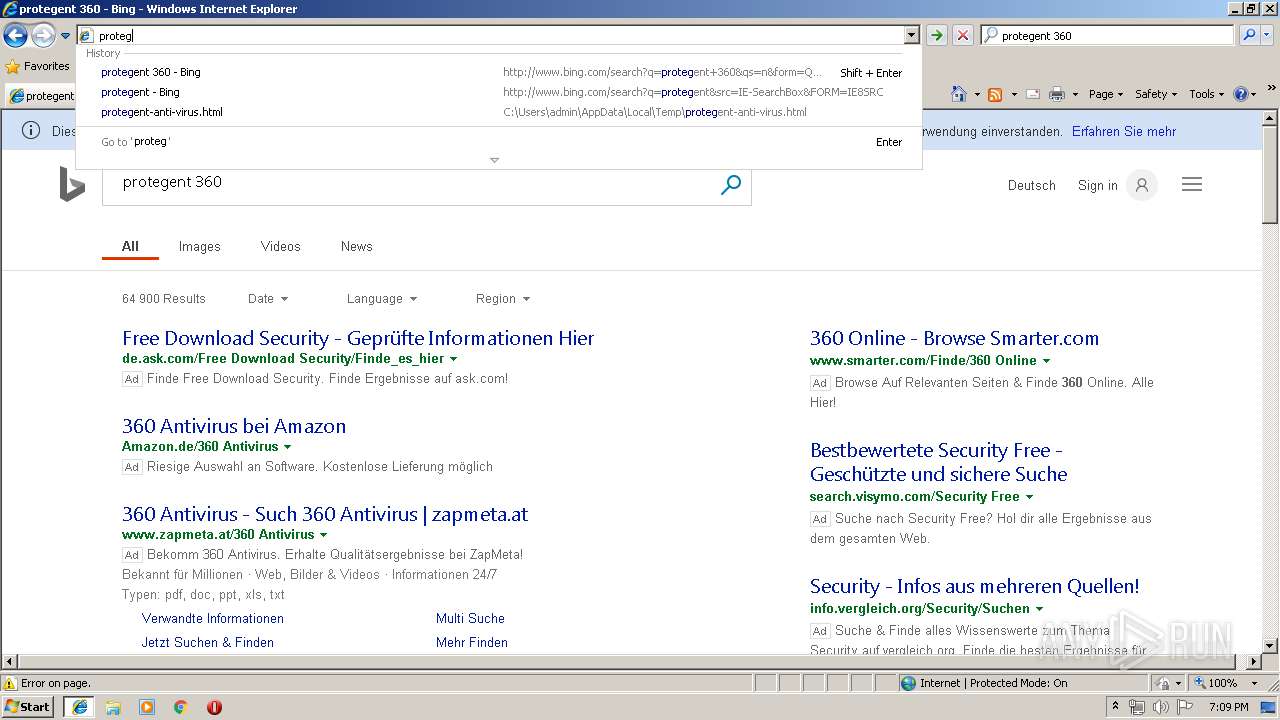
Task: Click the Read Mail envelope icon
Action: click(x=1032, y=94)
